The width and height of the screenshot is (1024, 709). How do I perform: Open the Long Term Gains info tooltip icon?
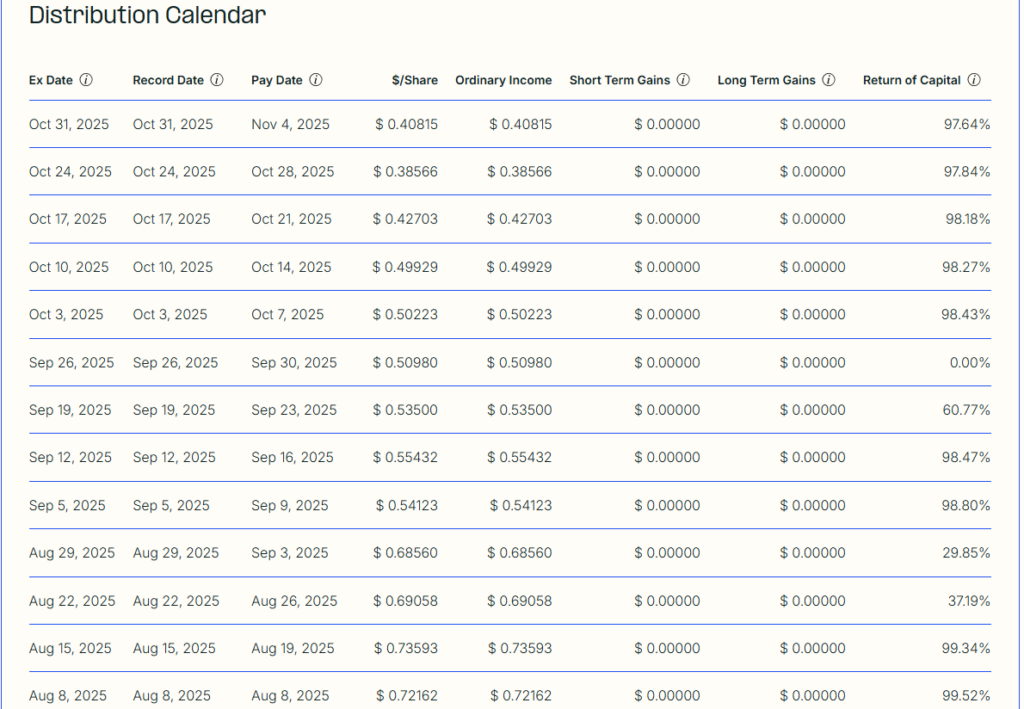[828, 80]
